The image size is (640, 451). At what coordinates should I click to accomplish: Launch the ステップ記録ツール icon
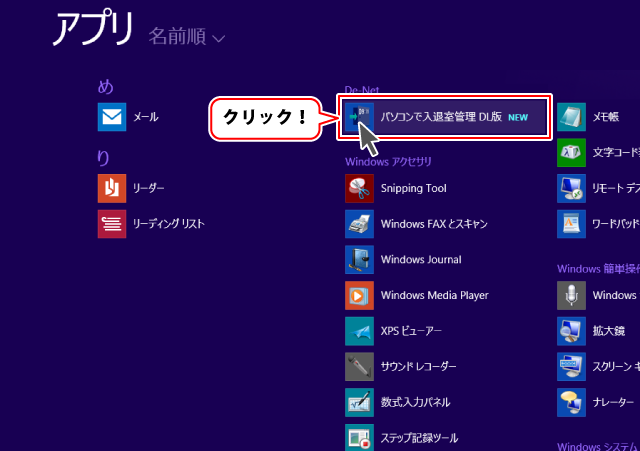point(359,438)
